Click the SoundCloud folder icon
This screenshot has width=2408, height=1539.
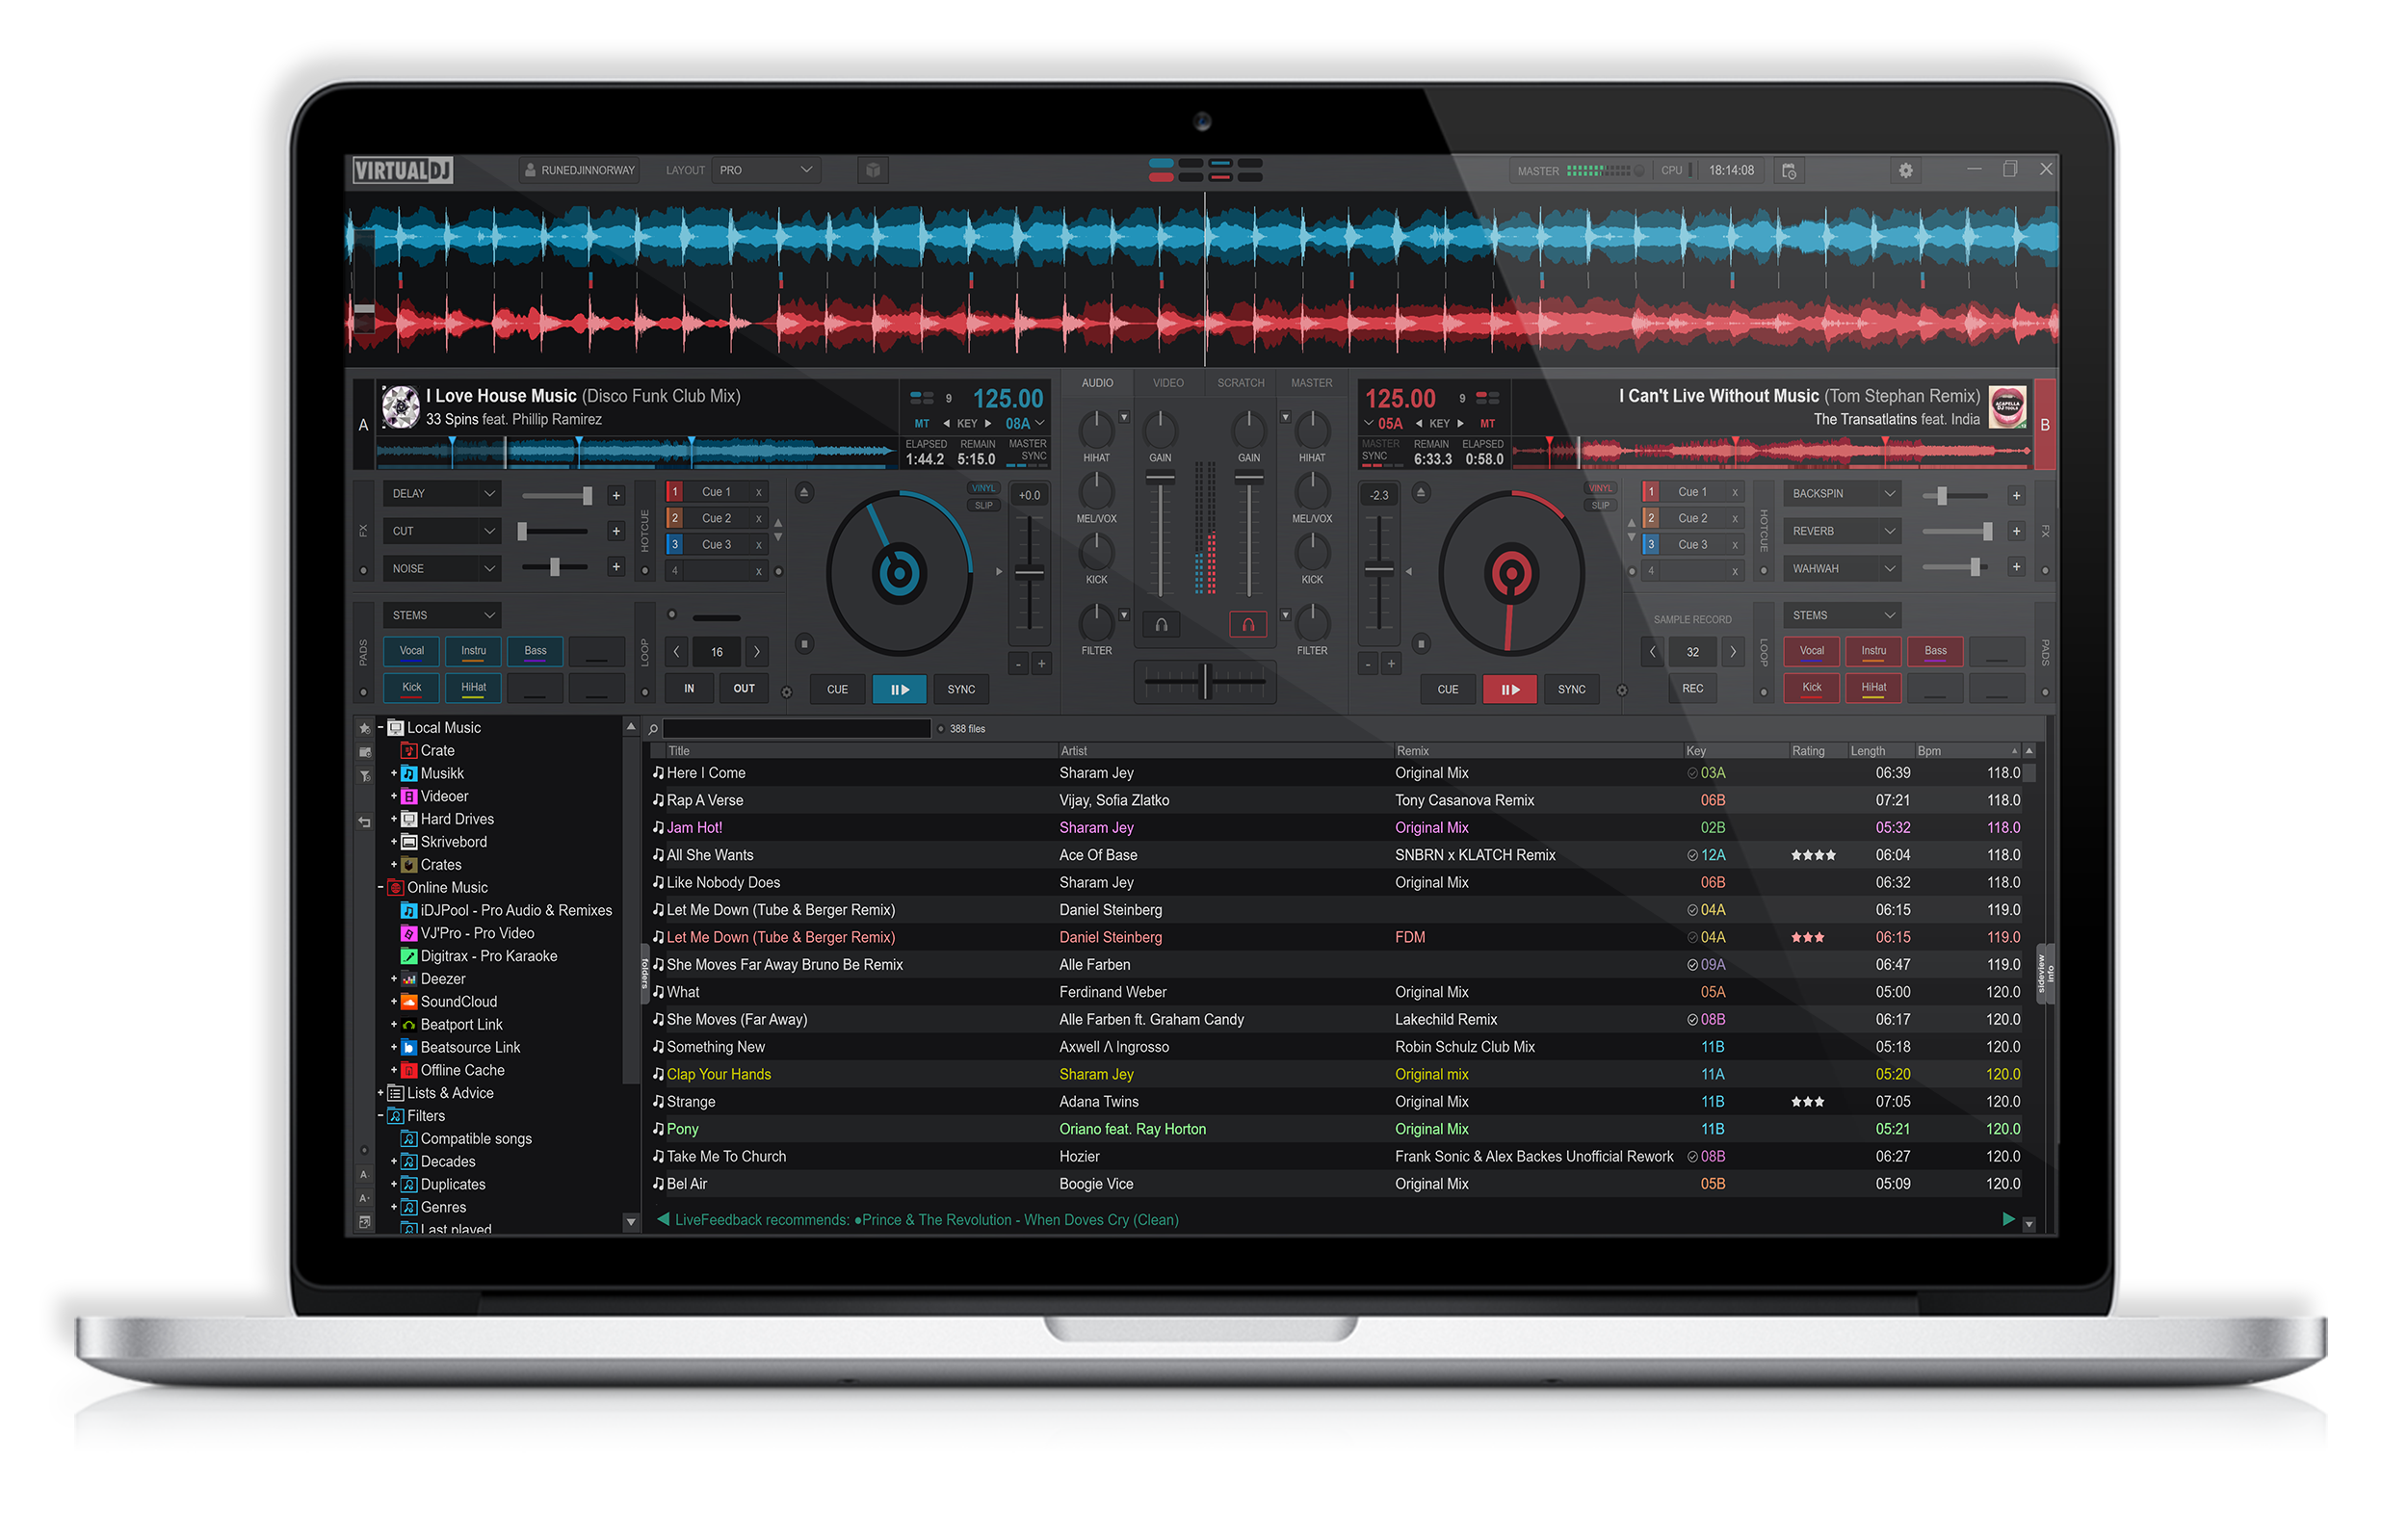point(409,1002)
